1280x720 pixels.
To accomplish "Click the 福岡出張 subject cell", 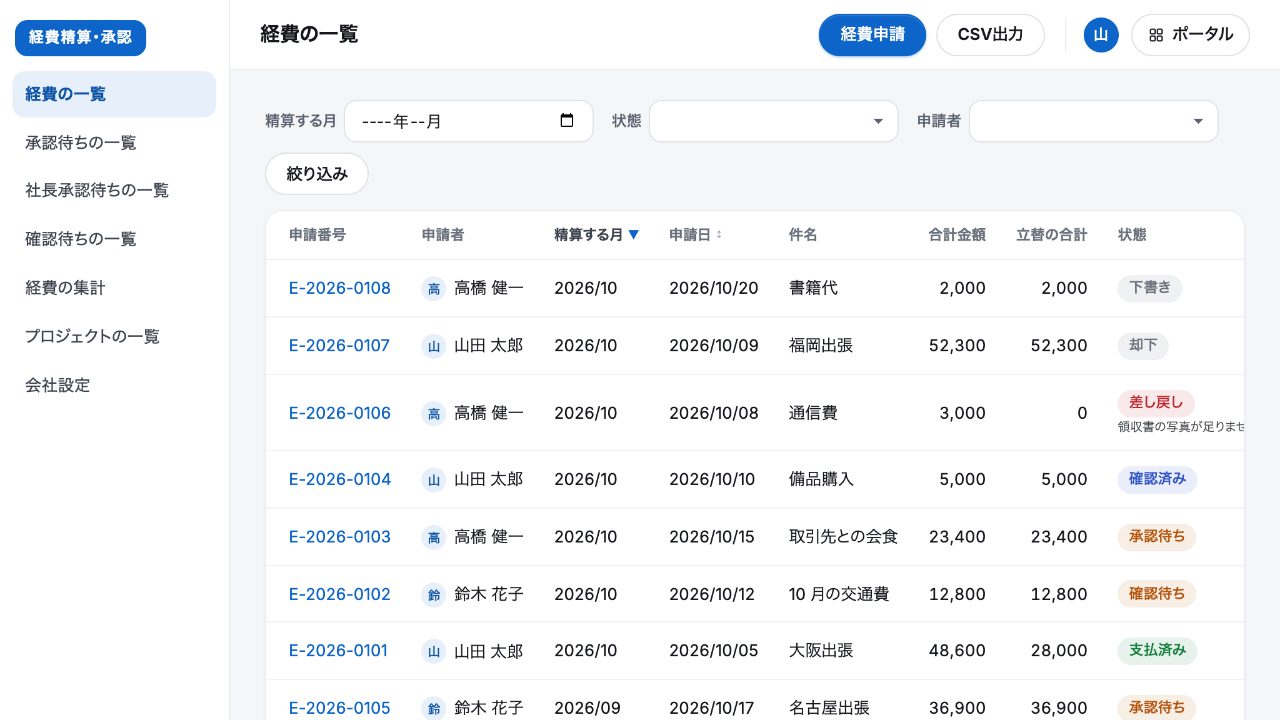I will (x=821, y=346).
